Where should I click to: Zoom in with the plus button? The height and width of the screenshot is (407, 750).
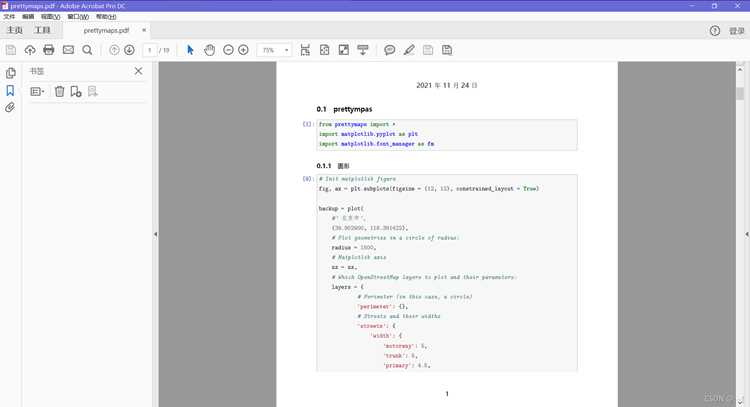coord(243,50)
